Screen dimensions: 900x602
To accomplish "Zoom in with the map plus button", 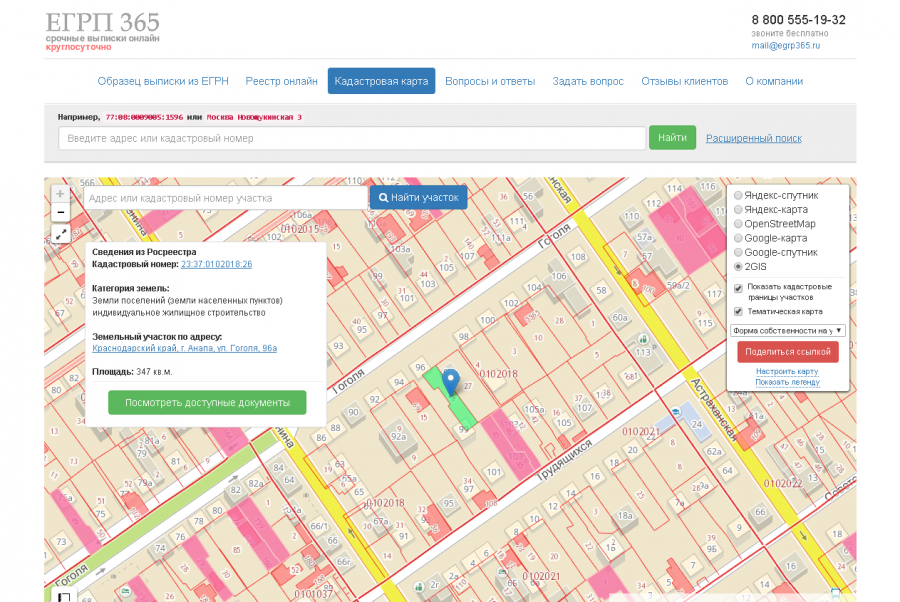I will pos(61,193).
